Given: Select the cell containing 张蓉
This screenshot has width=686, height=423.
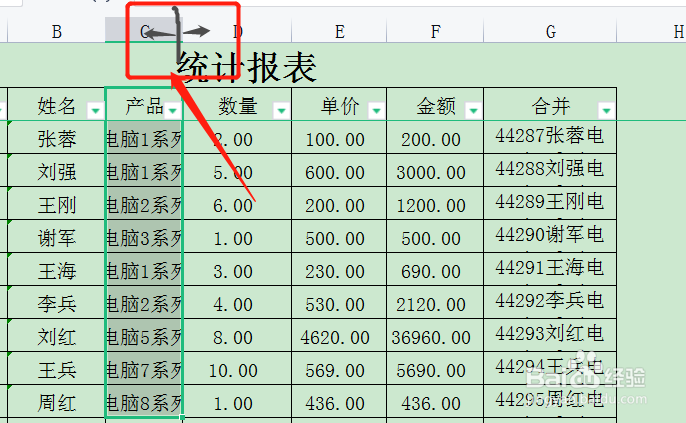Looking at the screenshot, I should pyautogui.click(x=56, y=137).
